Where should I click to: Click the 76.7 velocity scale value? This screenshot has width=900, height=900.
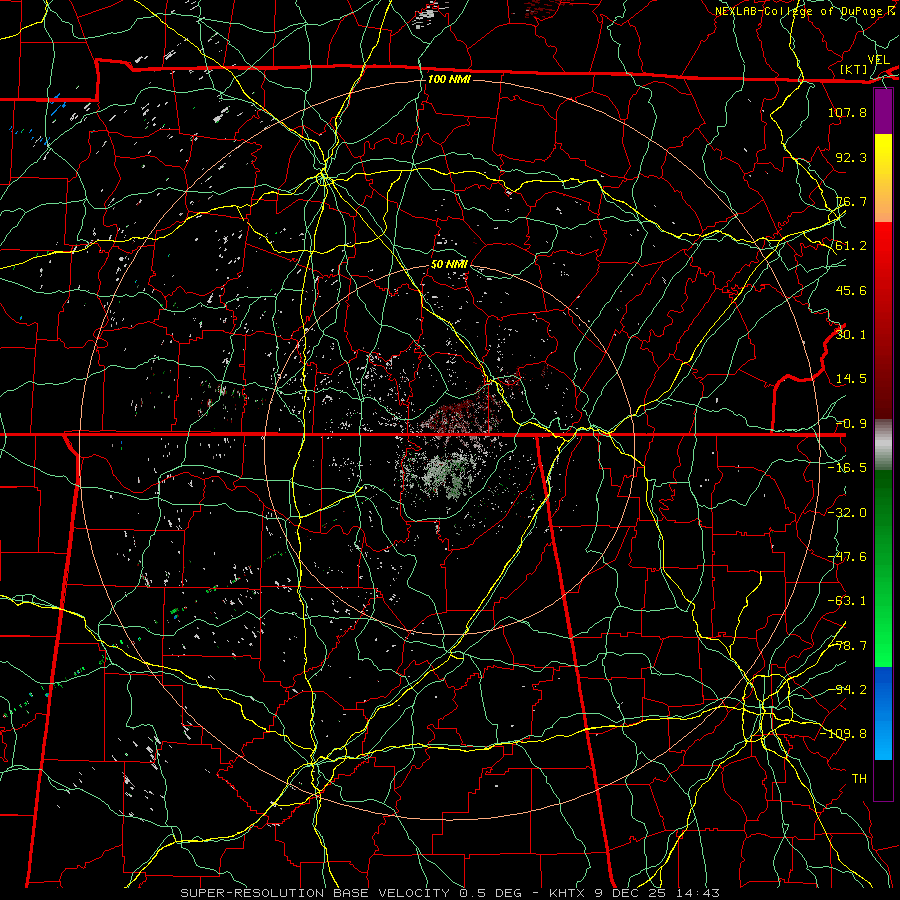point(851,201)
